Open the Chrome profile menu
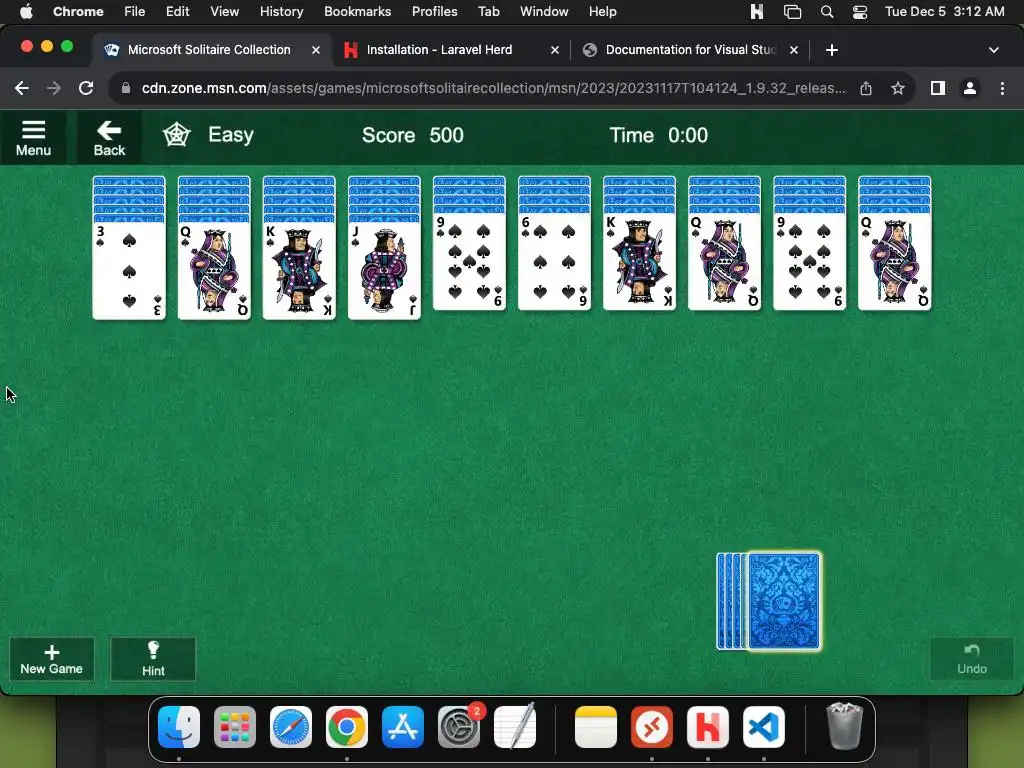The height and width of the screenshot is (768, 1024). coord(970,88)
